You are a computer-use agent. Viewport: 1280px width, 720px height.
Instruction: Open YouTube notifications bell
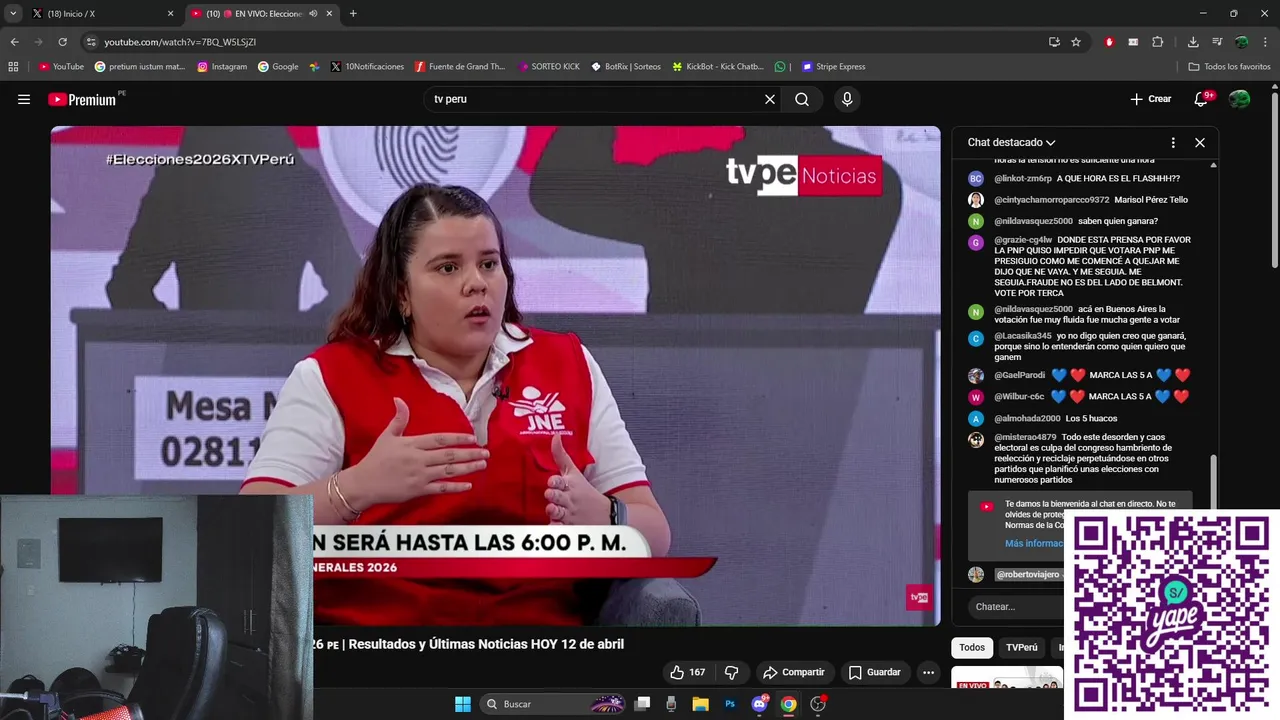tap(1202, 99)
